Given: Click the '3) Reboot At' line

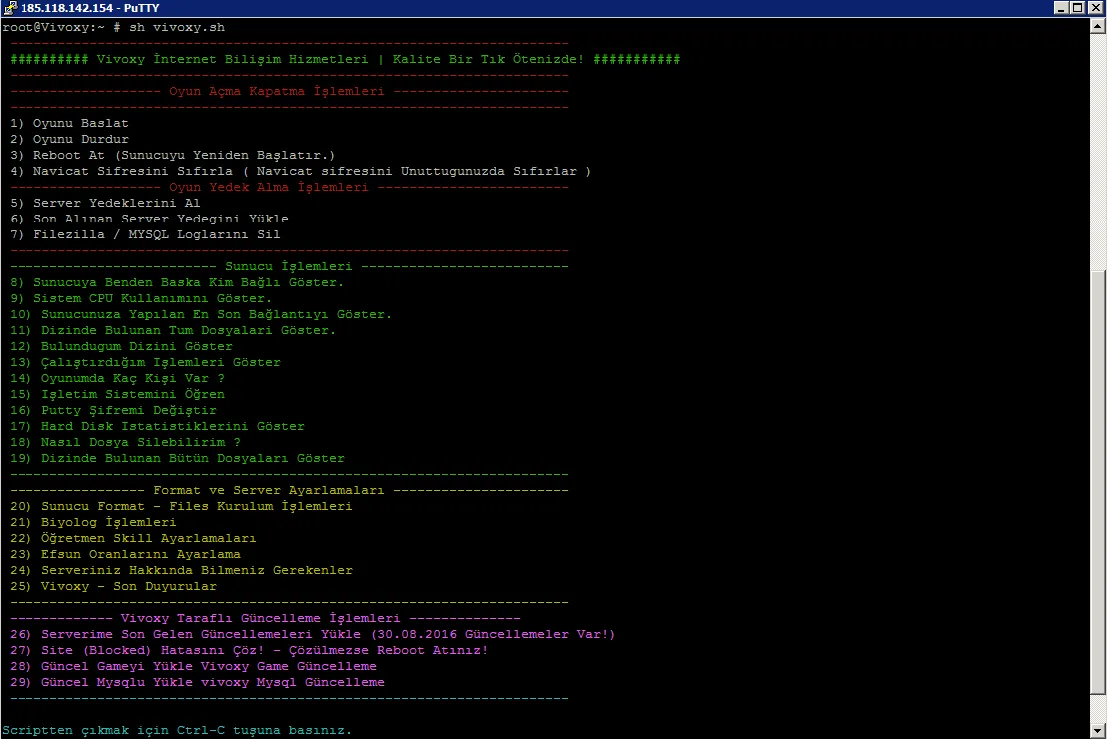Looking at the screenshot, I should tap(172, 155).
